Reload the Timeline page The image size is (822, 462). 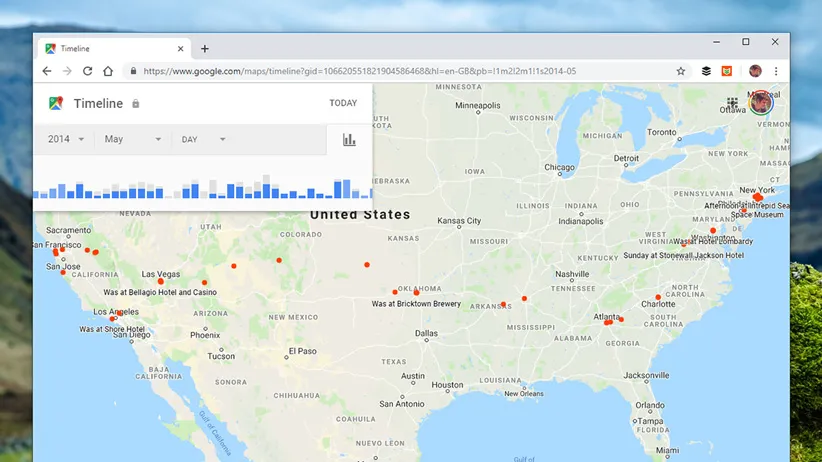[87, 71]
